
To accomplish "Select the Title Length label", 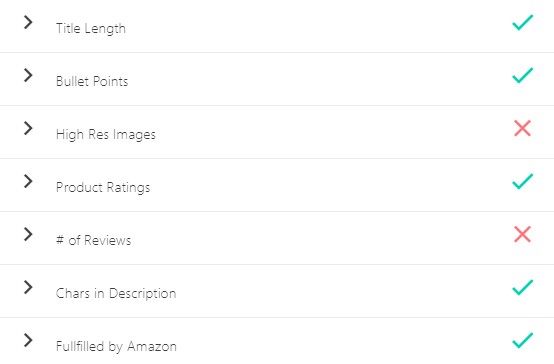I will coord(91,29).
